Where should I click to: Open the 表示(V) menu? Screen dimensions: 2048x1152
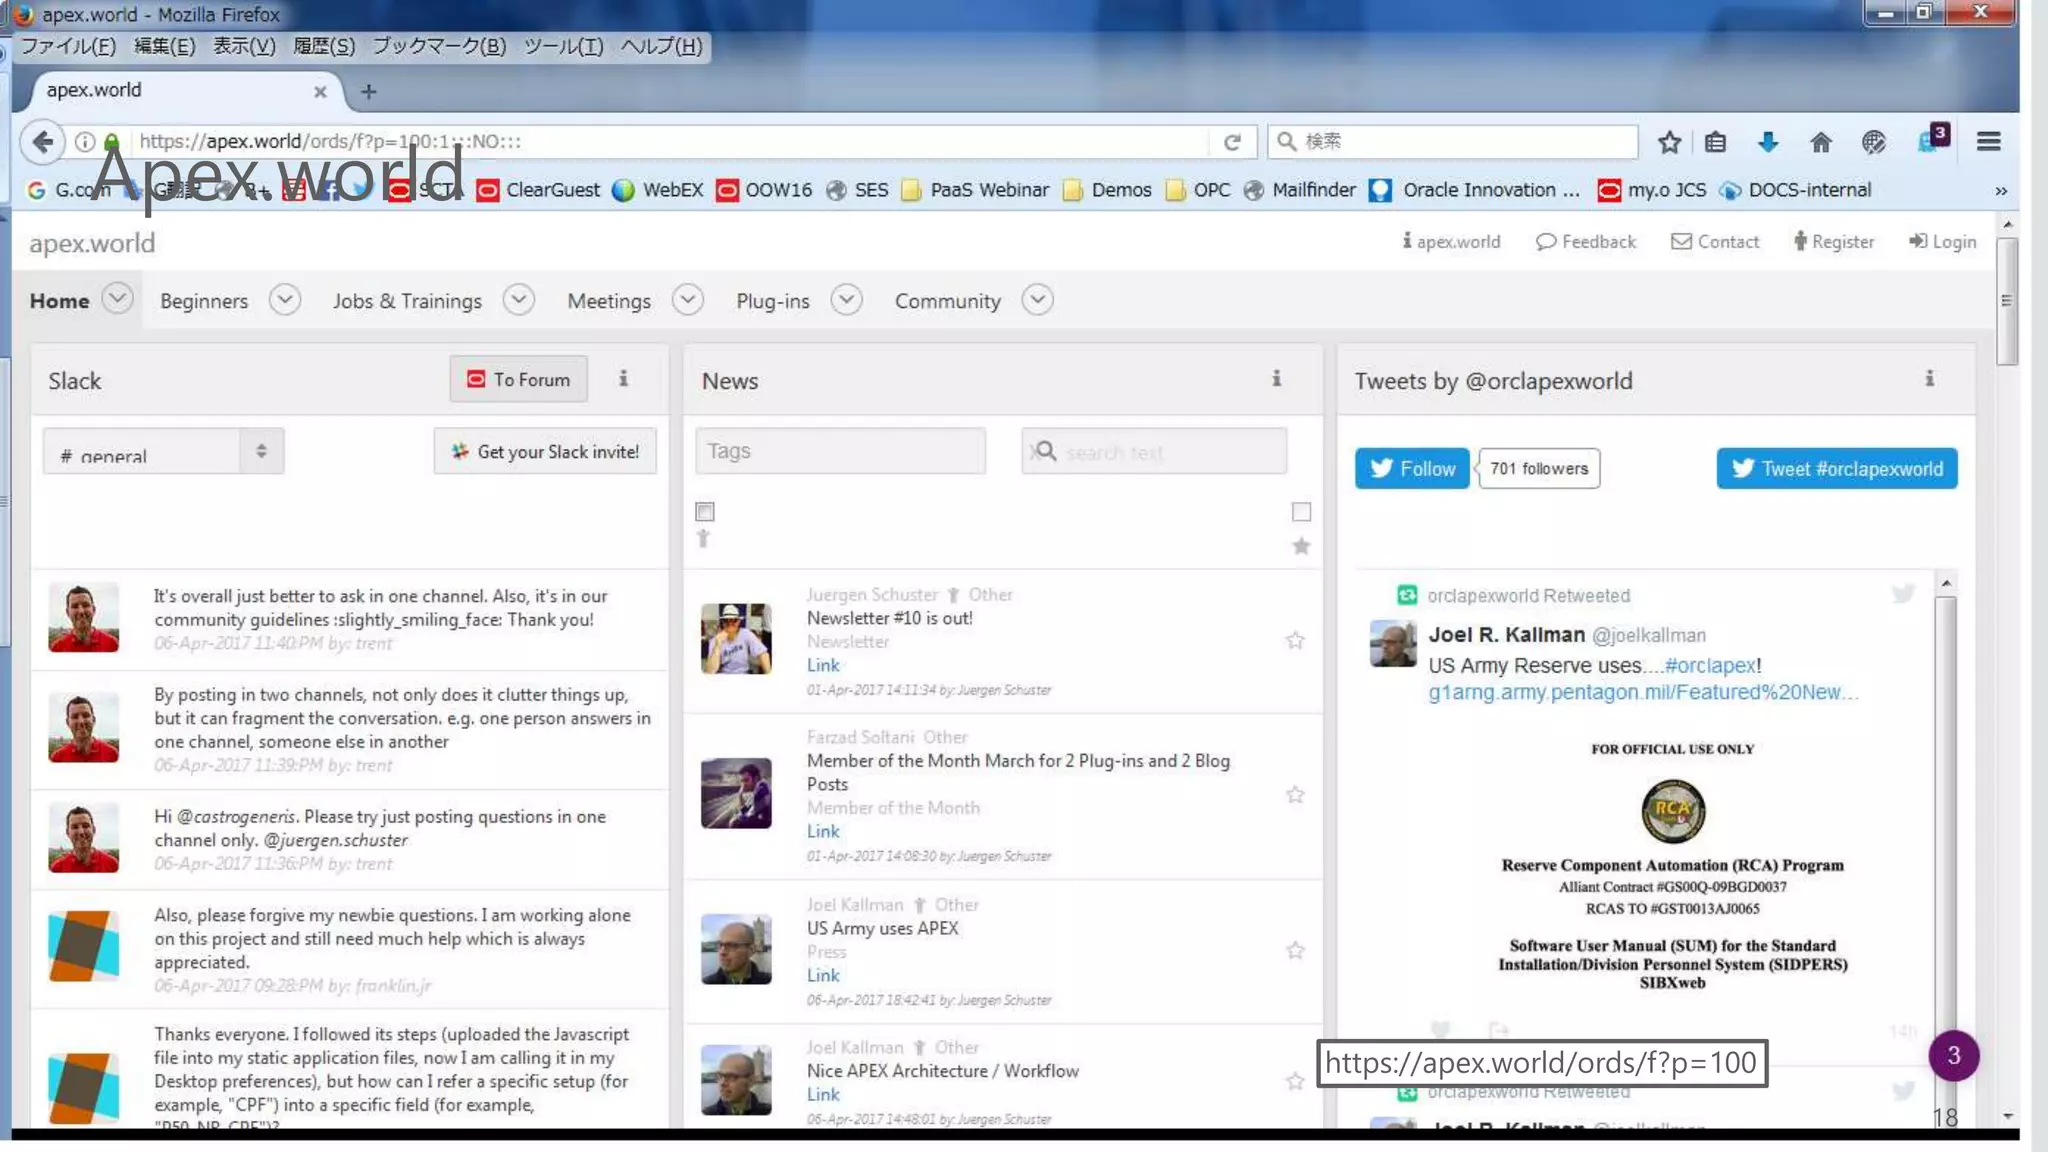(x=244, y=46)
